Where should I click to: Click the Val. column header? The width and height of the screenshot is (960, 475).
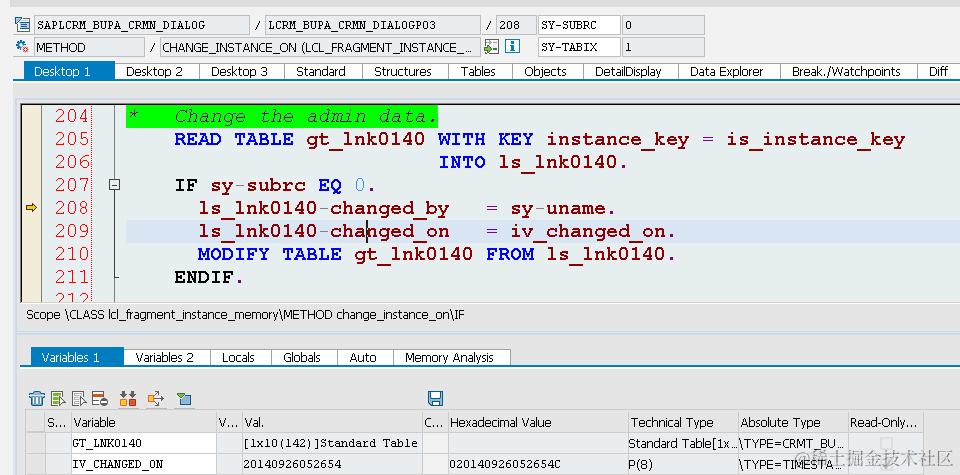[332, 422]
